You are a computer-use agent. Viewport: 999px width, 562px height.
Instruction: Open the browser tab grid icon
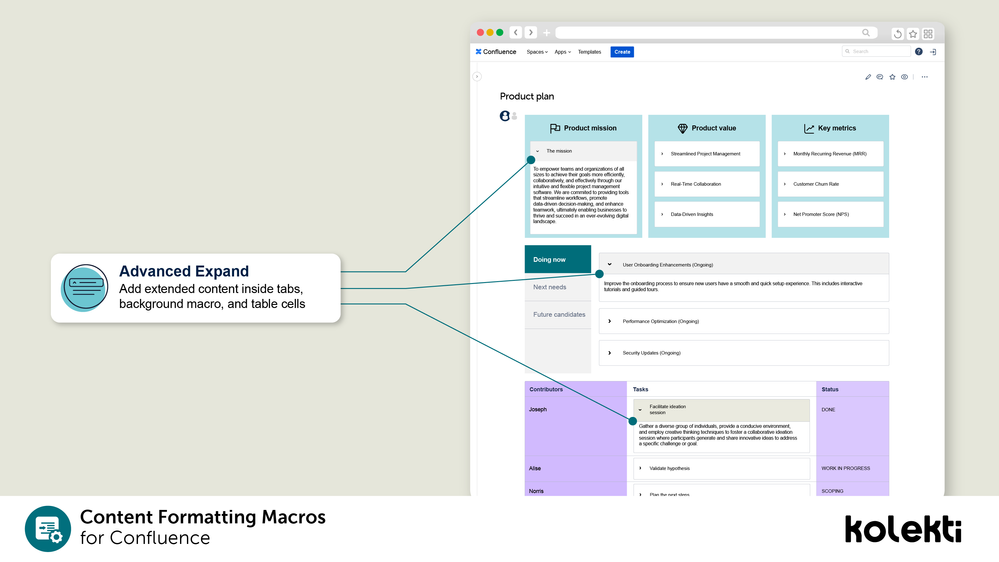pyautogui.click(x=928, y=33)
